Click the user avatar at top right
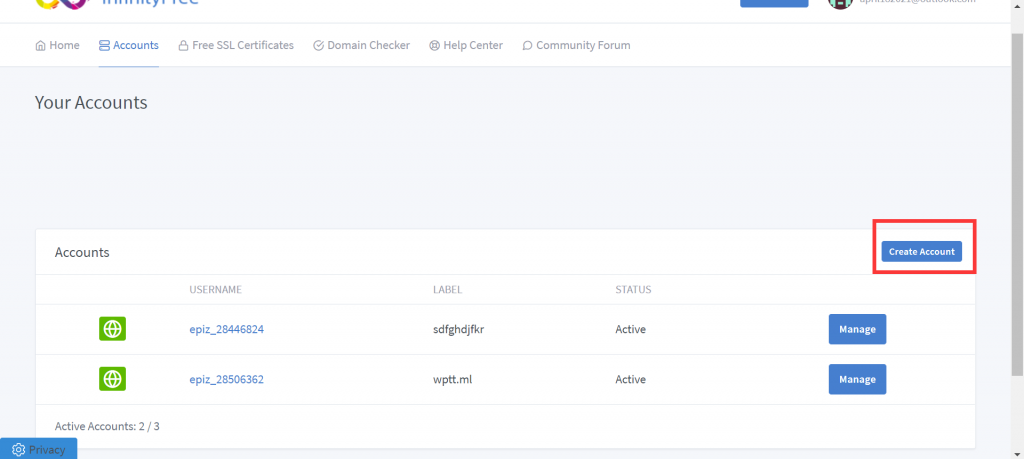The image size is (1024, 459). coord(839,3)
